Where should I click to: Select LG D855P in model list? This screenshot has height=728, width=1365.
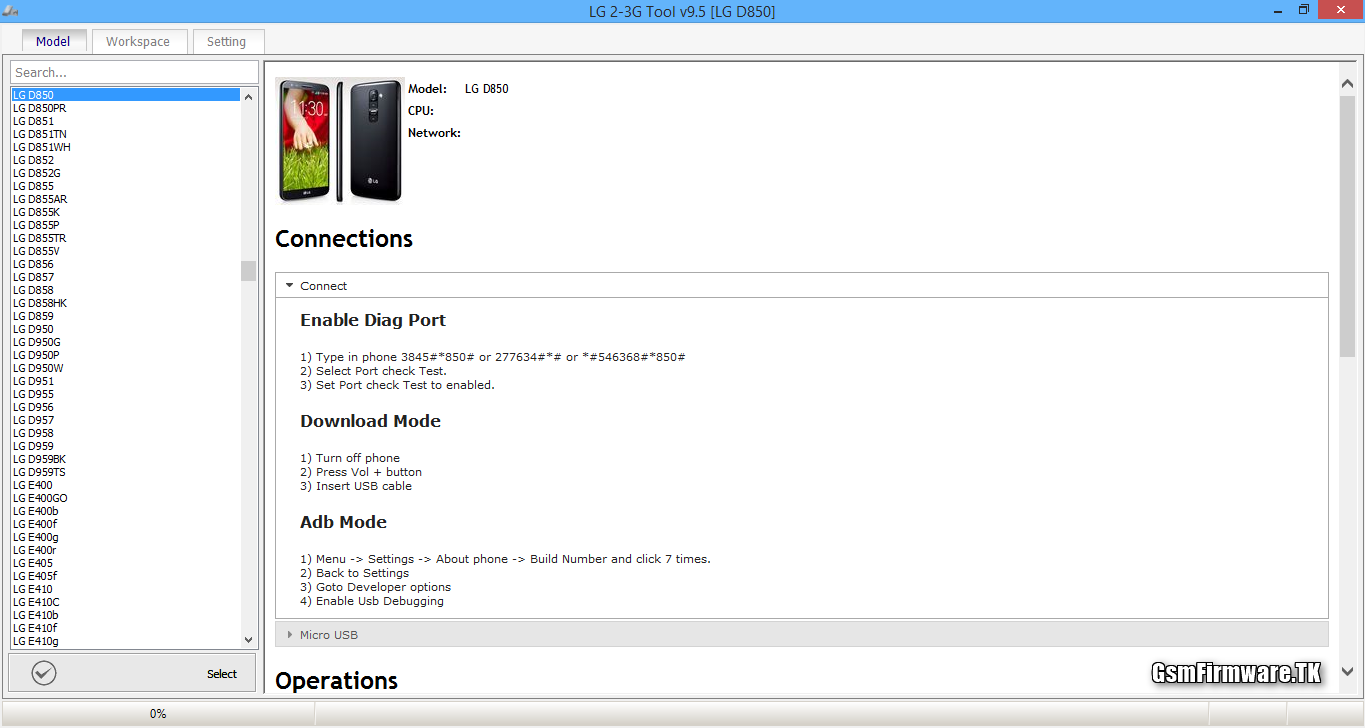125,225
